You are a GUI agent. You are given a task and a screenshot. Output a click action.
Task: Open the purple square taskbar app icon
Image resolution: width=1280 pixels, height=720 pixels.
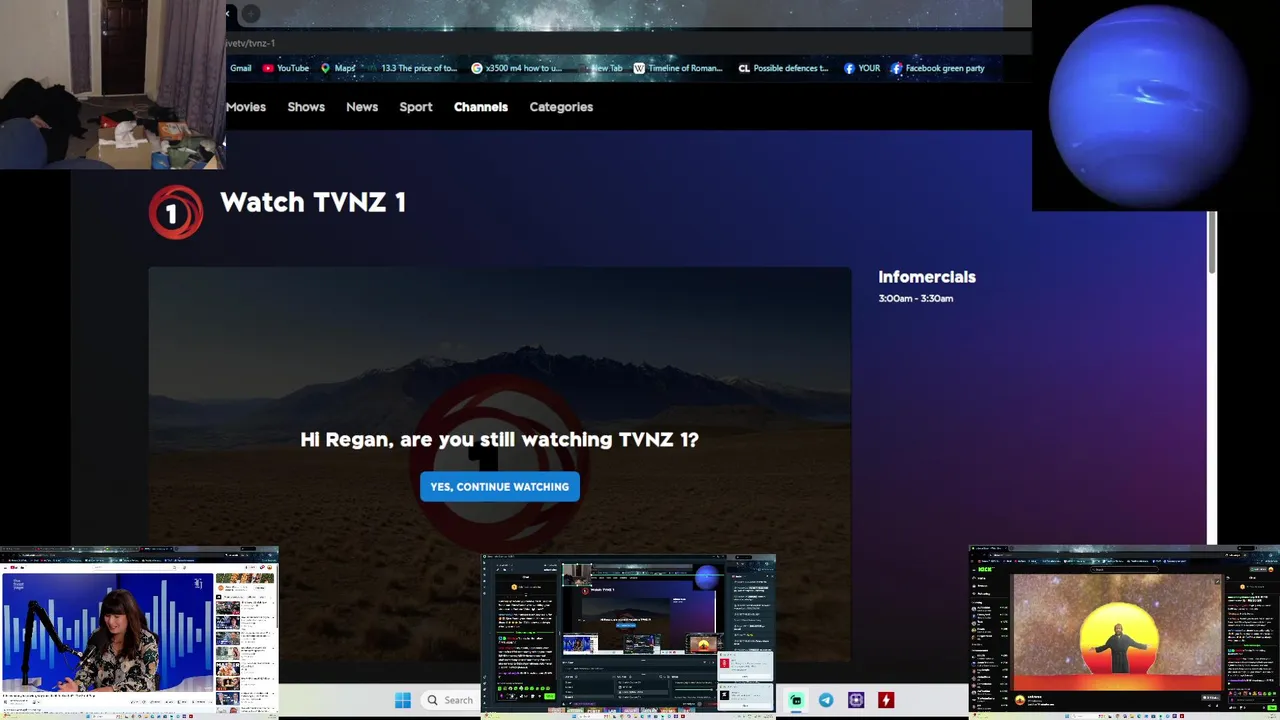[x=856, y=700]
